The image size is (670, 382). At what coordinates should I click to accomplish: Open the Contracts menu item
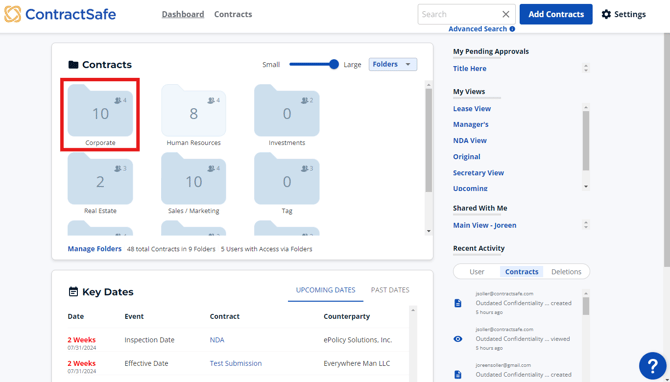point(233,14)
